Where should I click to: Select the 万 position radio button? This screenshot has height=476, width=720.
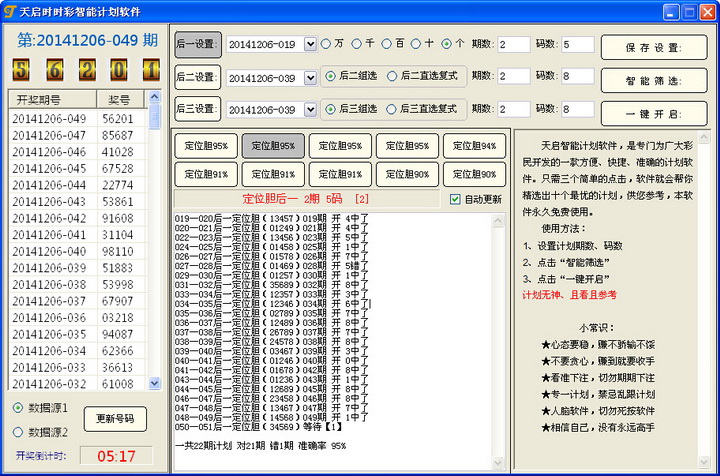click(x=326, y=44)
